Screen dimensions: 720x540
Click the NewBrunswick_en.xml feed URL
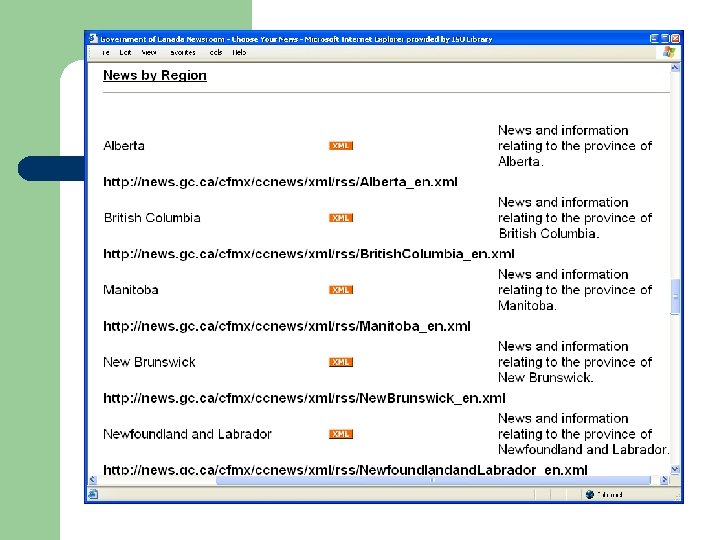click(304, 398)
